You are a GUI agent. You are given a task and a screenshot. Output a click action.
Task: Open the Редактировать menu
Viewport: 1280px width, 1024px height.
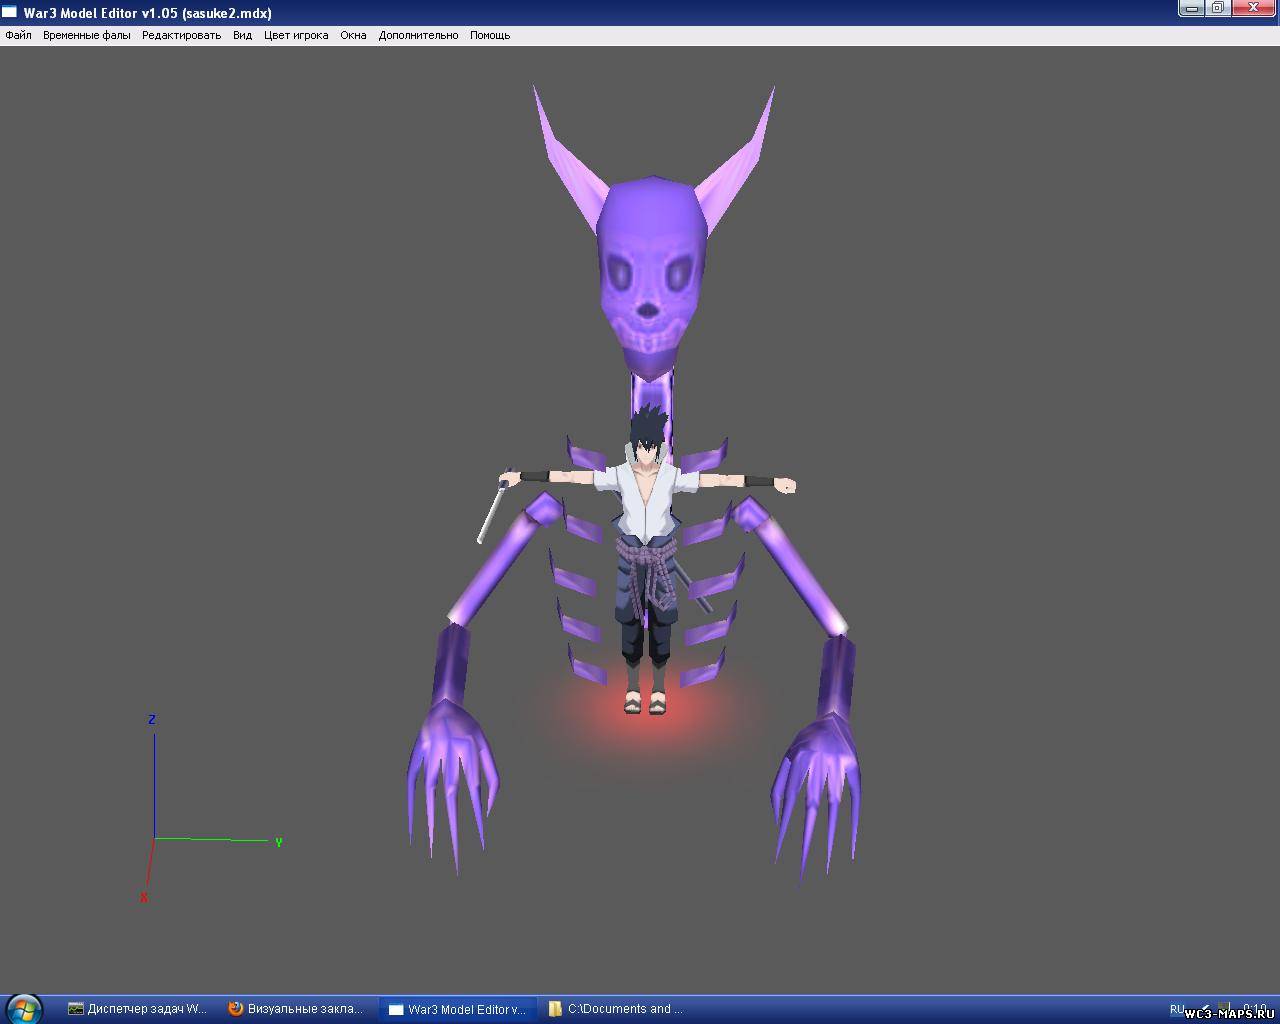tap(181, 35)
